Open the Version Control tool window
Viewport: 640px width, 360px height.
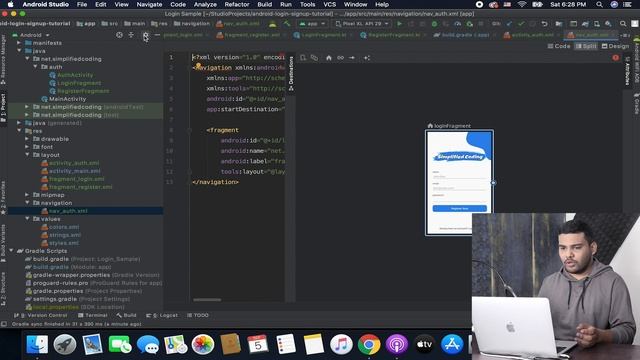(x=40, y=315)
